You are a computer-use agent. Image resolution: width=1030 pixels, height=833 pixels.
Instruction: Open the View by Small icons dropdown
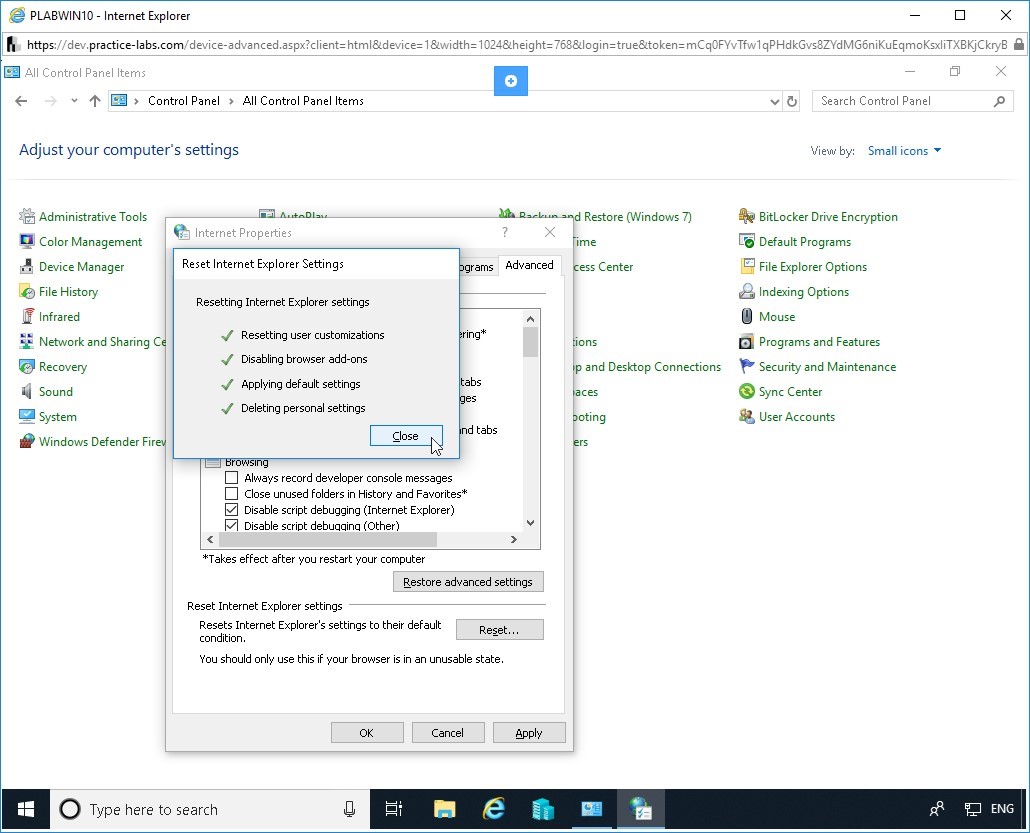point(905,150)
